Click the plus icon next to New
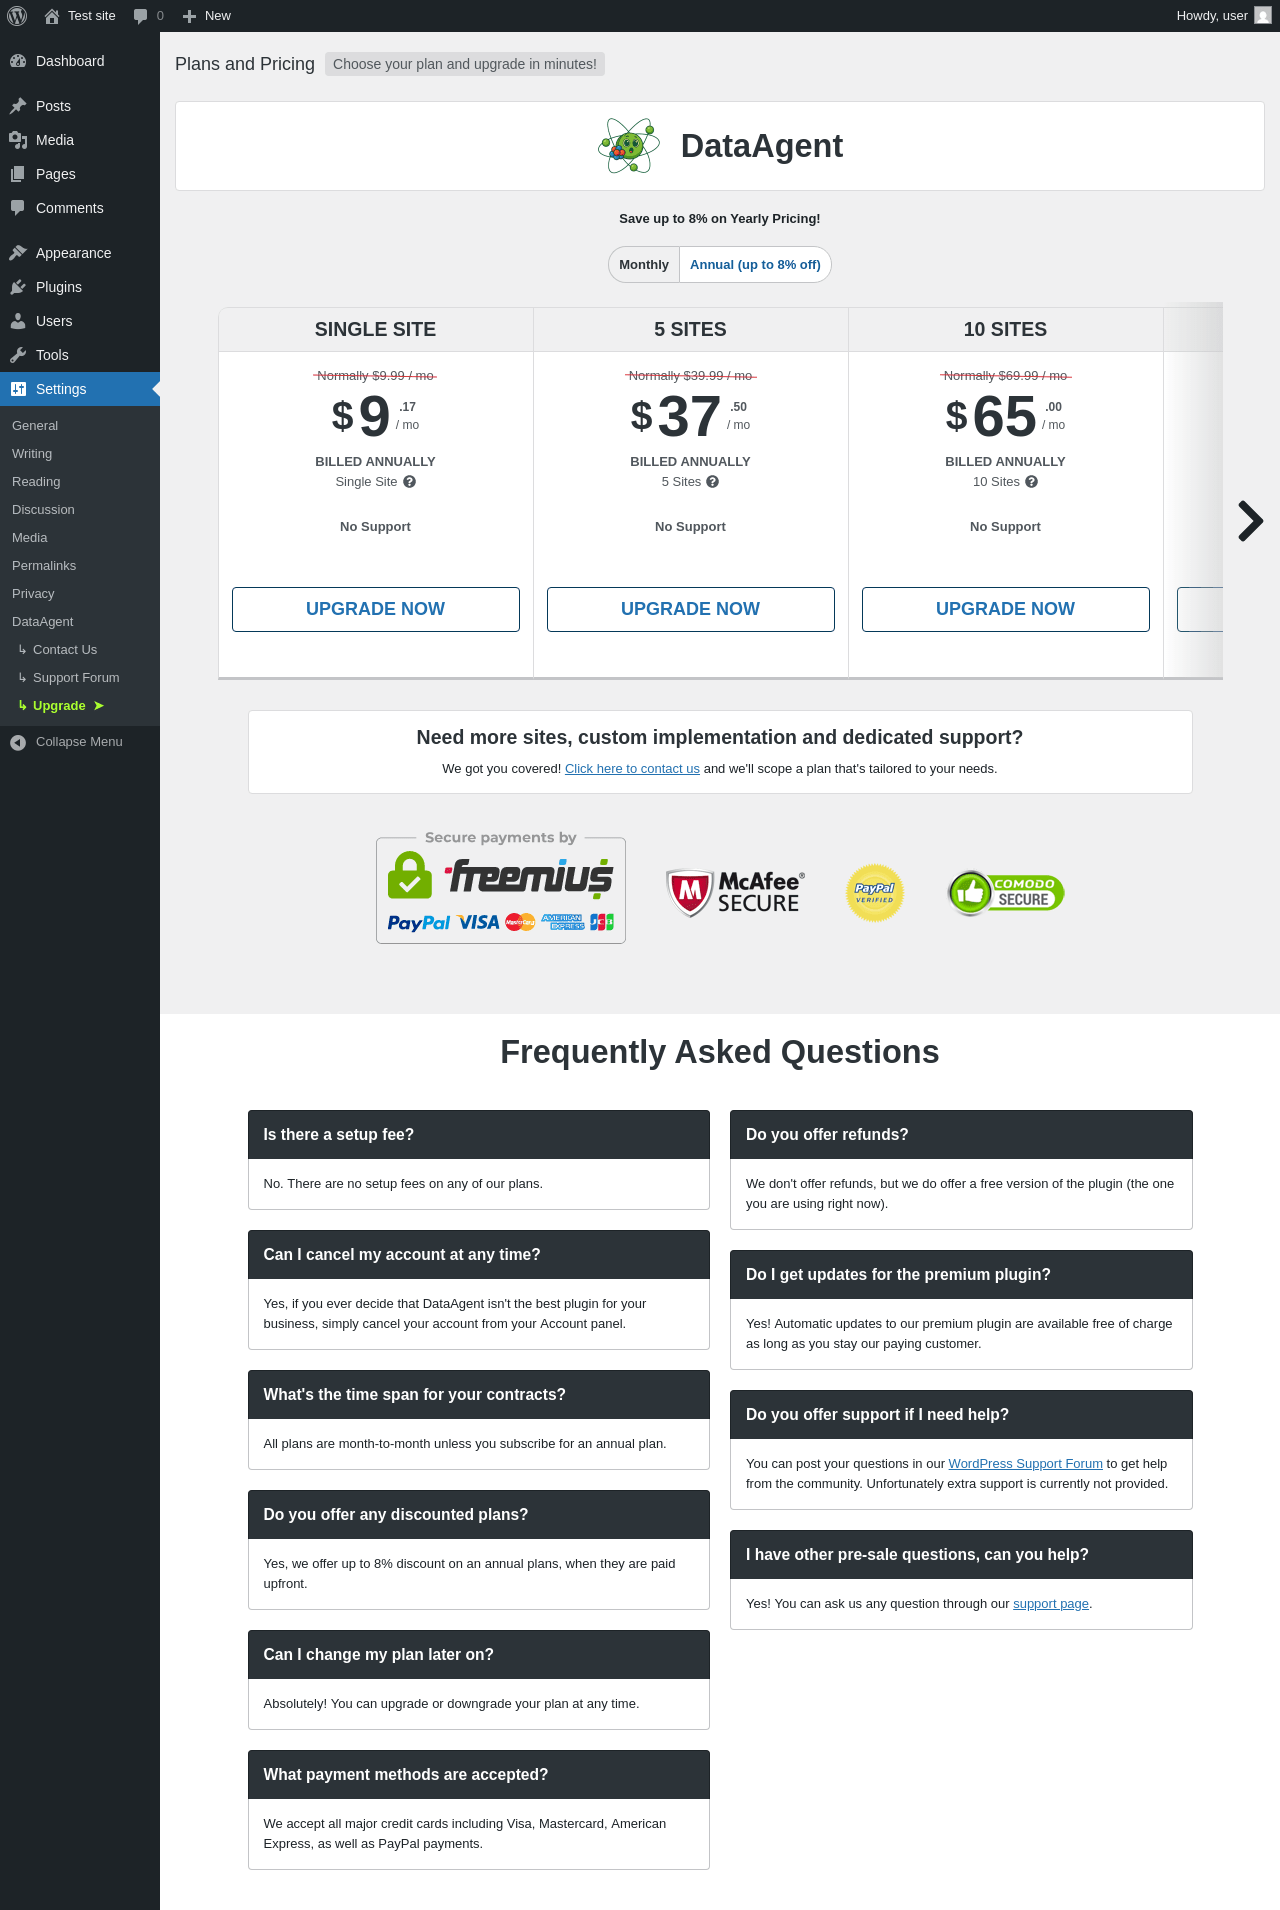This screenshot has width=1280, height=1910. (x=189, y=16)
